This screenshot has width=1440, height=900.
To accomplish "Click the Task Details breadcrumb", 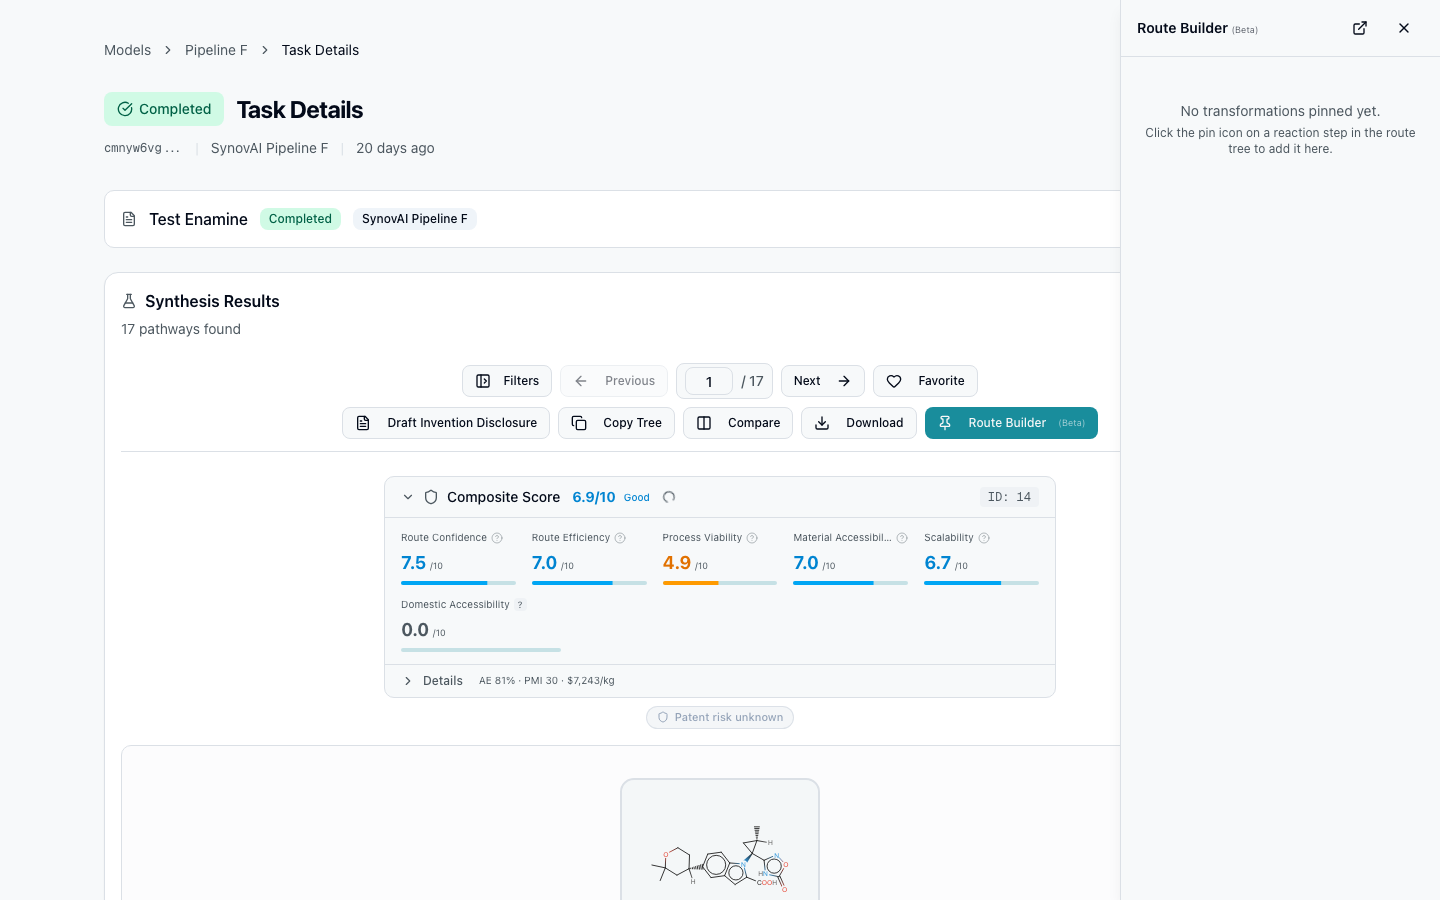I will pos(320,50).
